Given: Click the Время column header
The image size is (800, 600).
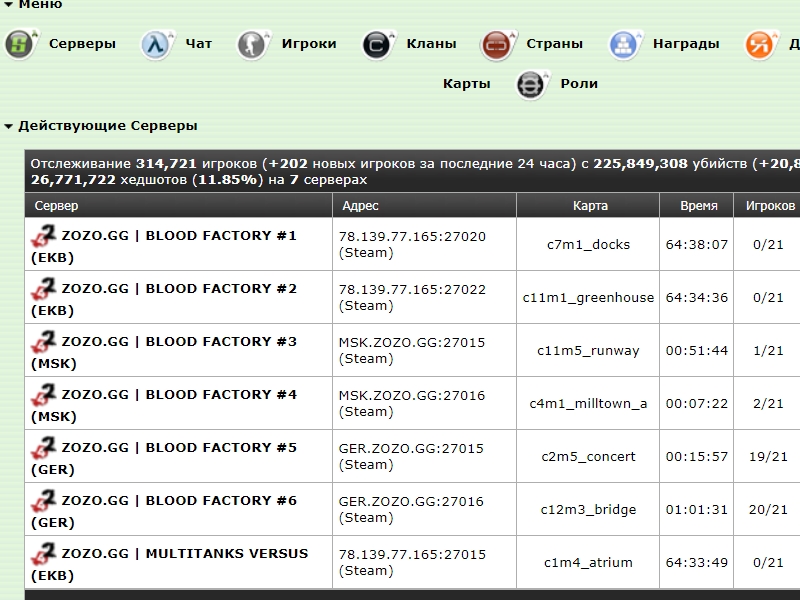Looking at the screenshot, I should click(x=698, y=206).
